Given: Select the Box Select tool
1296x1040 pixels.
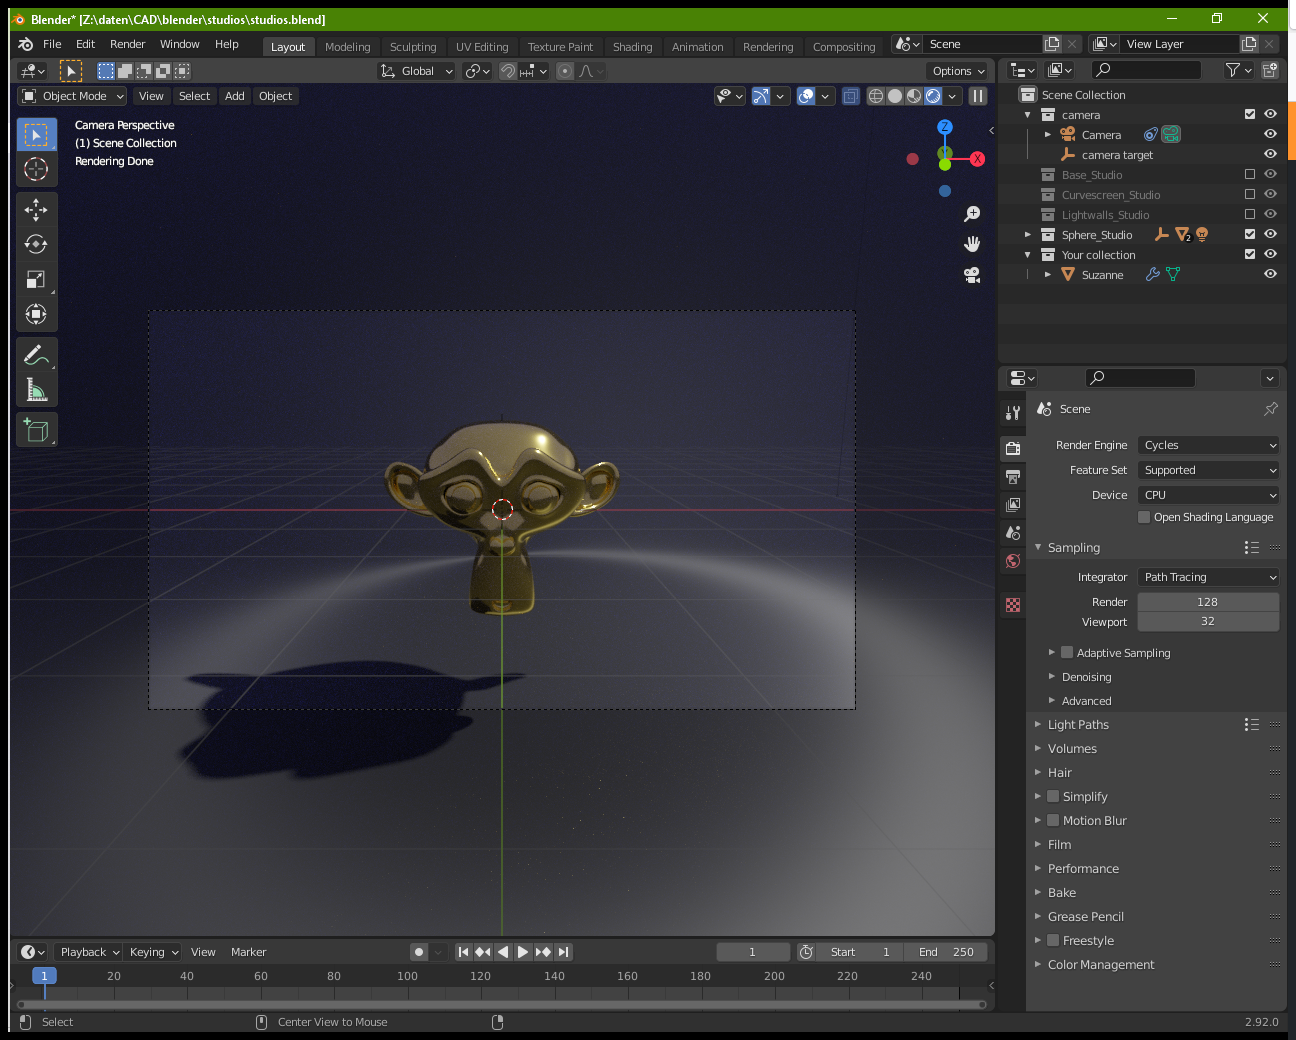Looking at the screenshot, I should pyautogui.click(x=36, y=134).
